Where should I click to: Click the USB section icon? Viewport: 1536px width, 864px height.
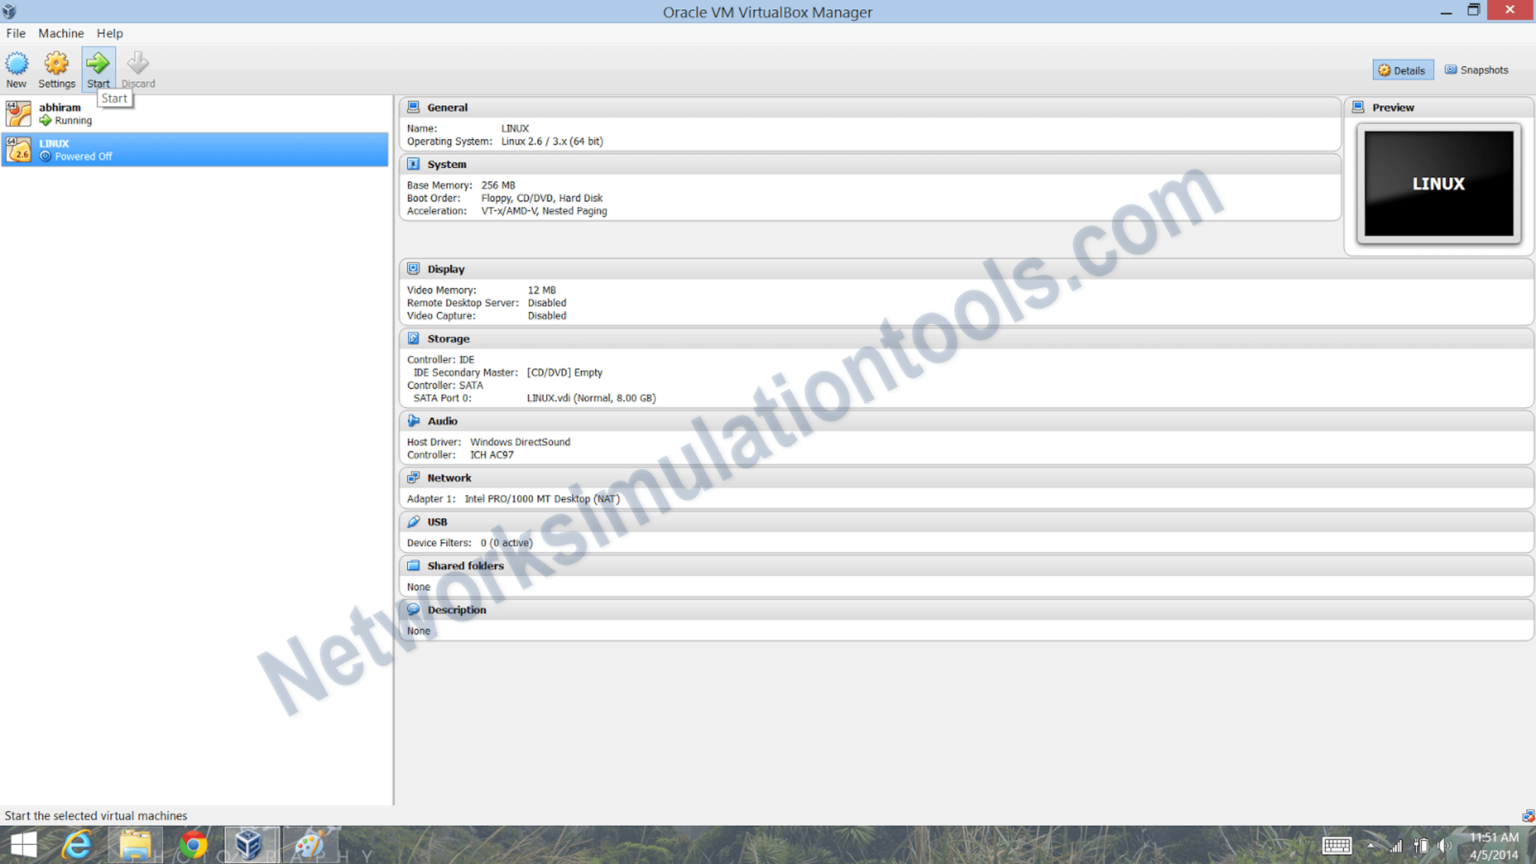coord(414,521)
